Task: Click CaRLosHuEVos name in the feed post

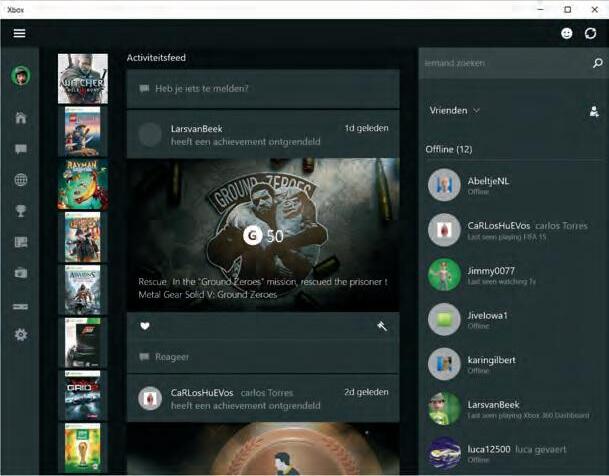Action: 202,393
